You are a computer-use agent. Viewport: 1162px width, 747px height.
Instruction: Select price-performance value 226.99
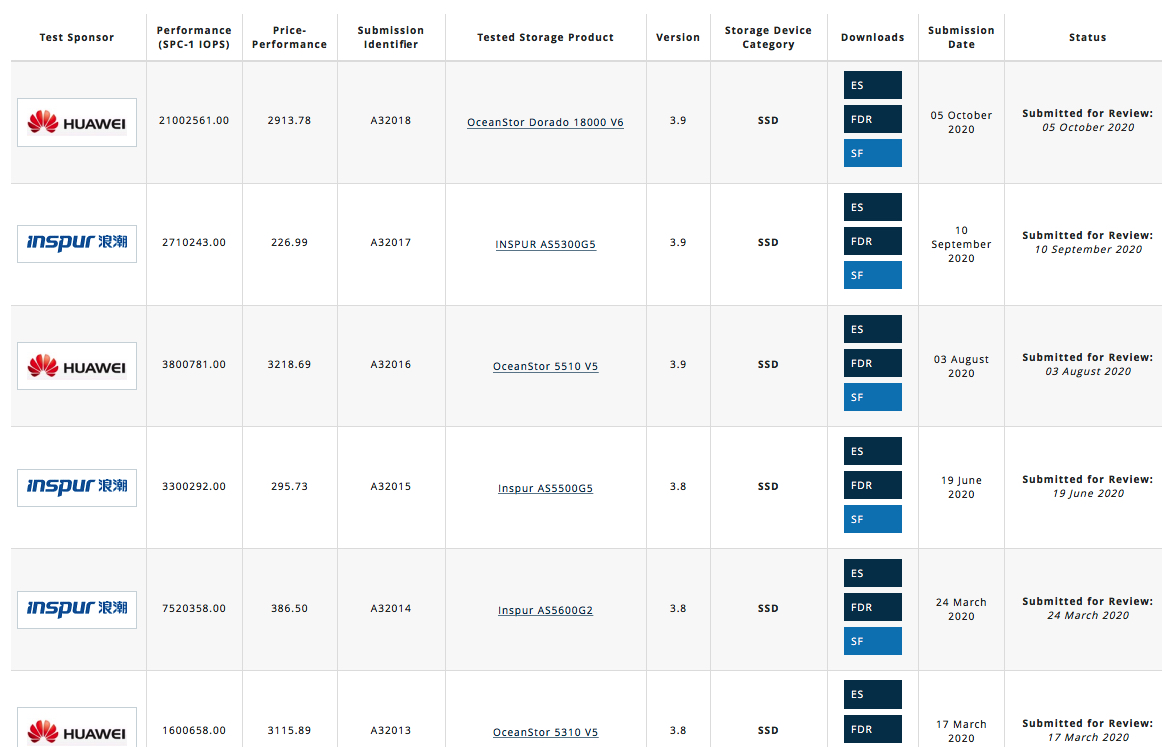(x=289, y=242)
